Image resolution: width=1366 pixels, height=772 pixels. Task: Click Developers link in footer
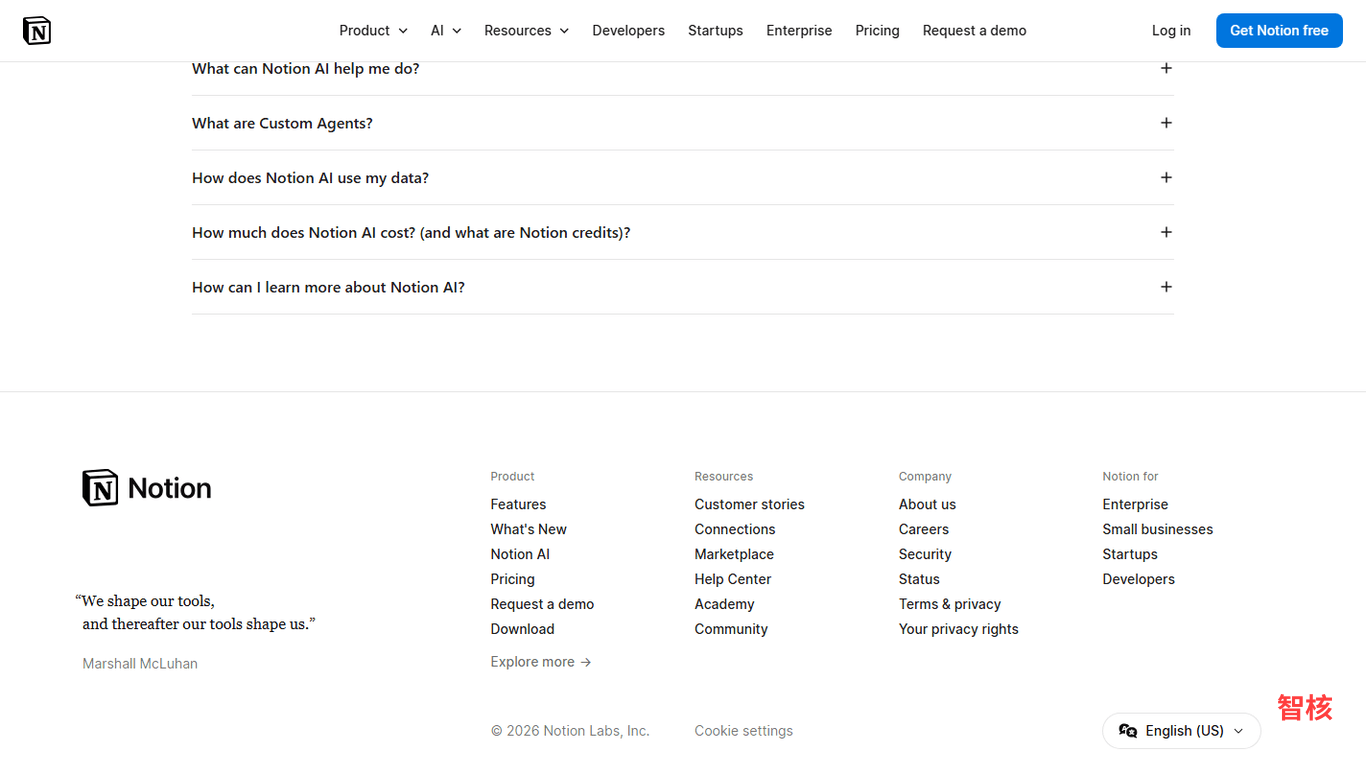(x=1139, y=580)
